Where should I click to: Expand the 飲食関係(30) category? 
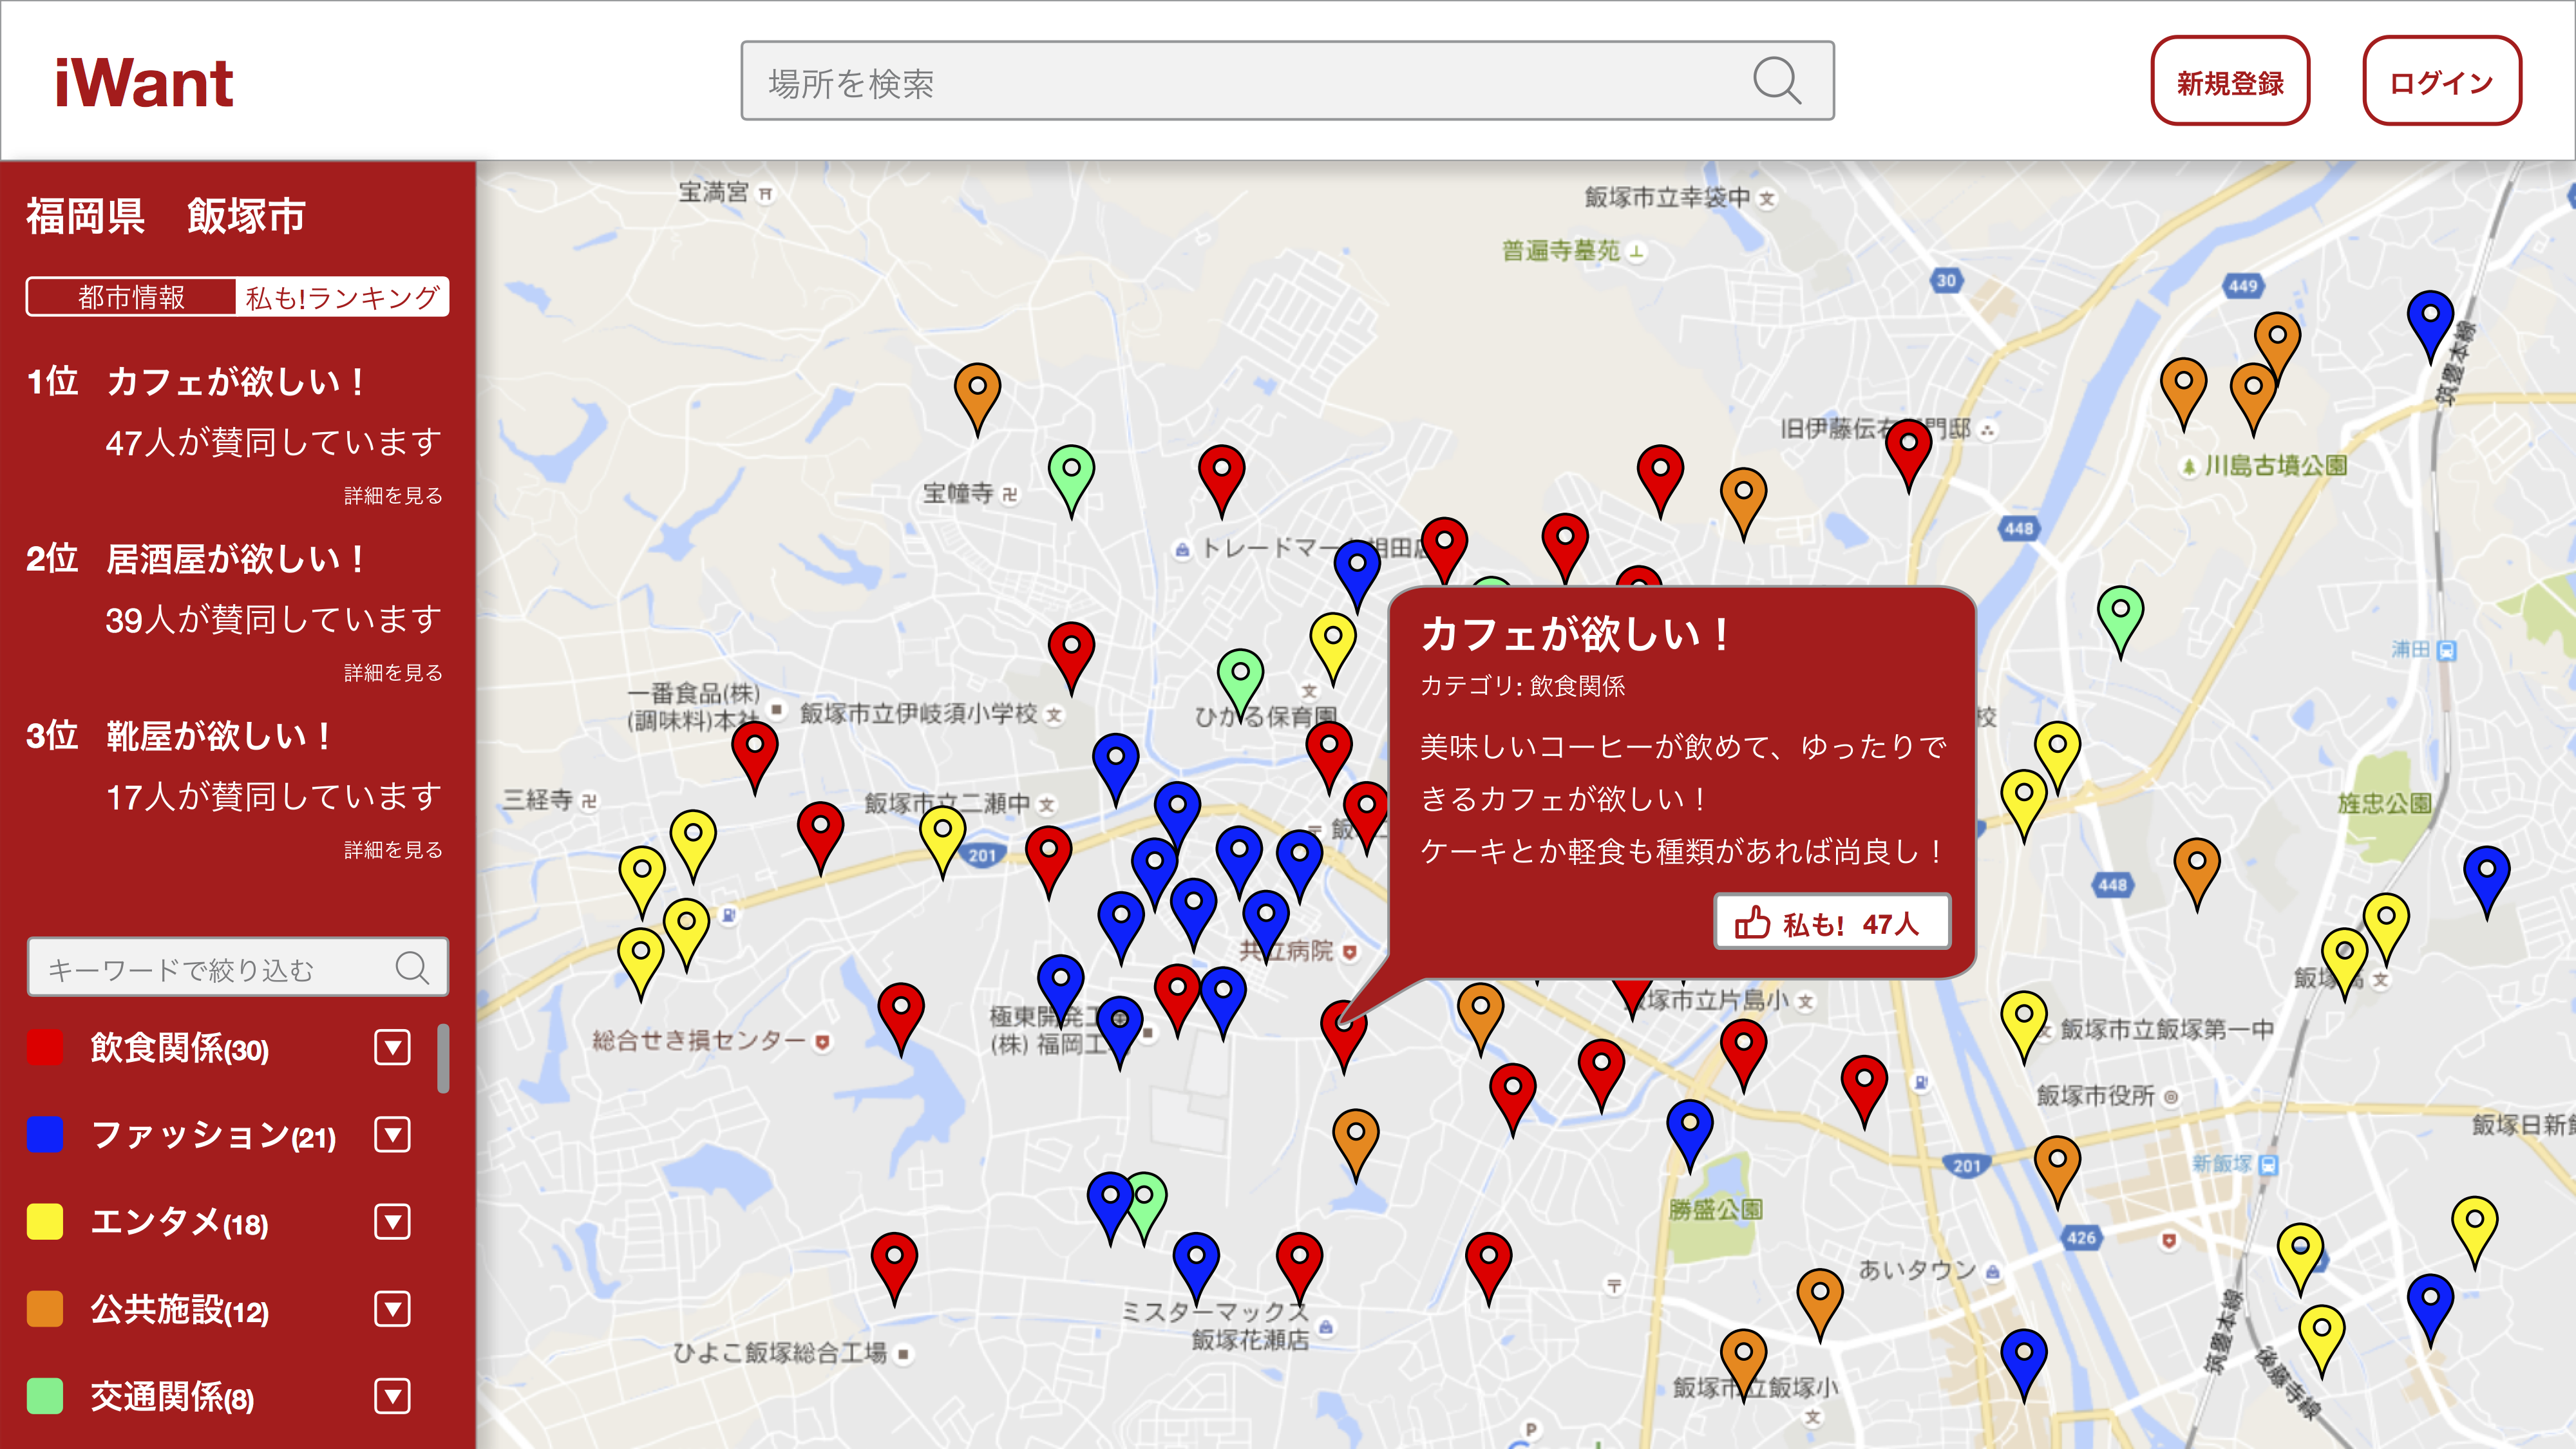pyautogui.click(x=392, y=1048)
